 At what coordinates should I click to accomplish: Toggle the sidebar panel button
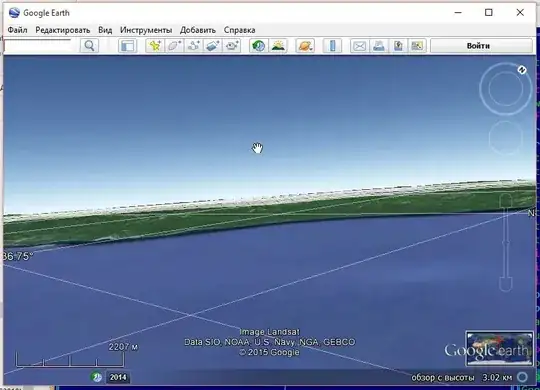point(127,46)
